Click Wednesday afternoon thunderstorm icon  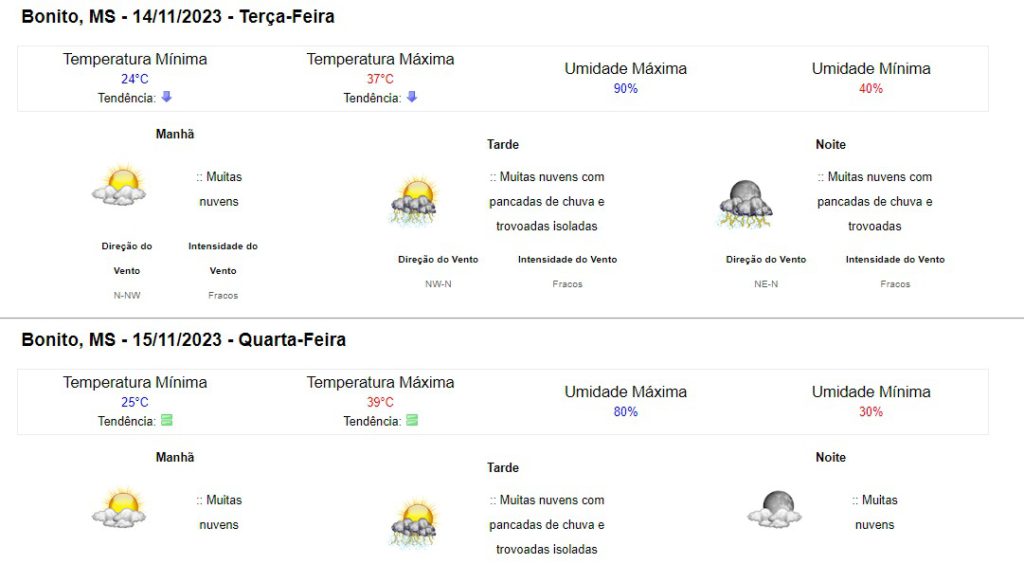[x=414, y=524]
